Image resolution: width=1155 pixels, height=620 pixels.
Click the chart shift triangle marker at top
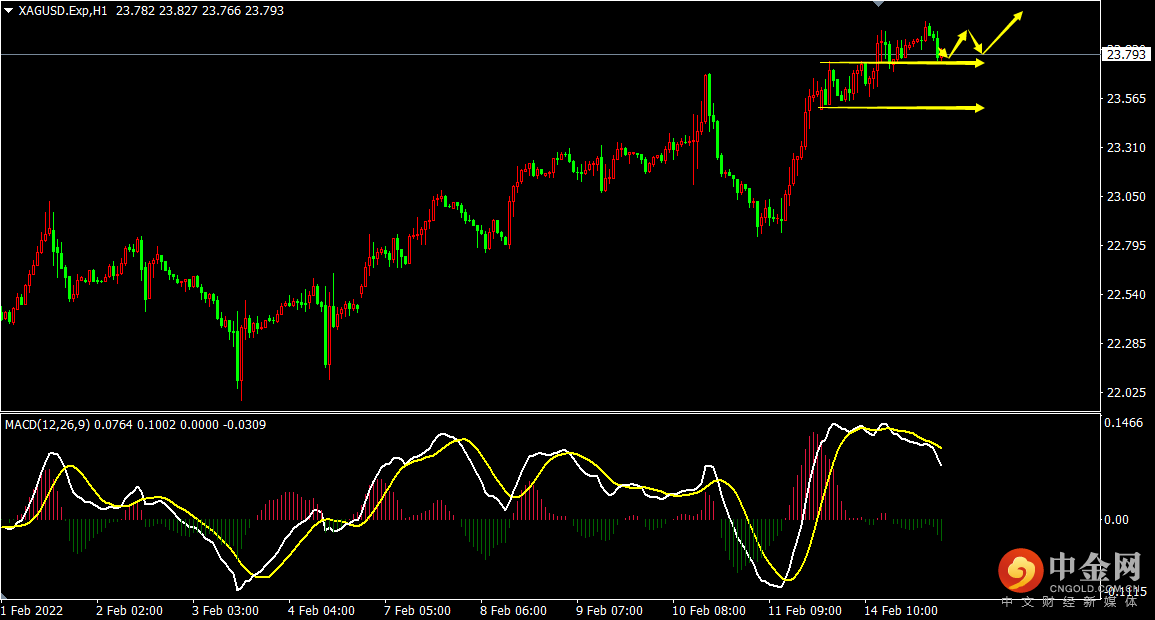(878, 4)
